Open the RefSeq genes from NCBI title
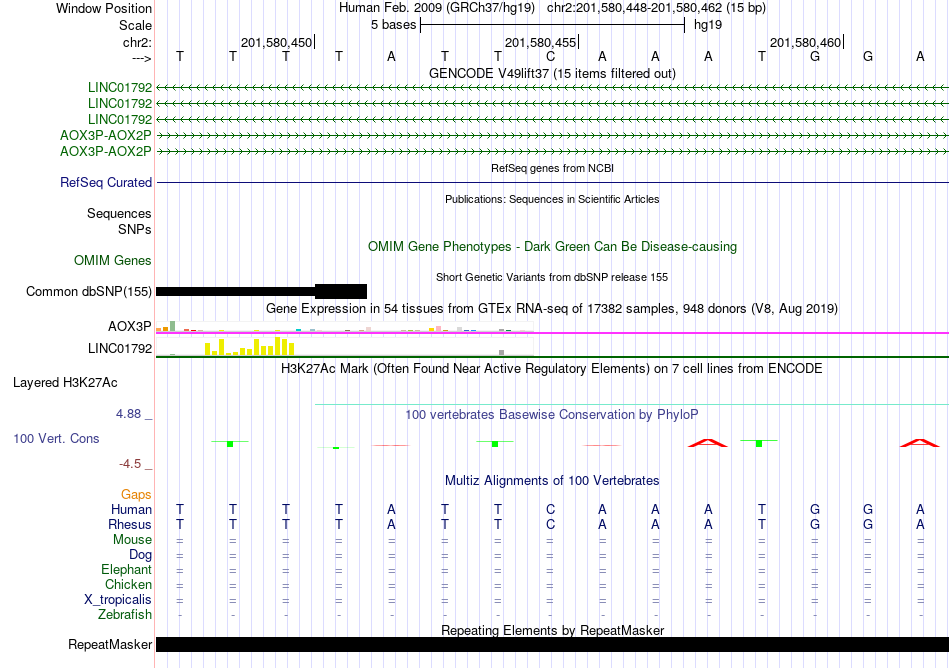Screen dimensions: 950x668 click(552, 168)
